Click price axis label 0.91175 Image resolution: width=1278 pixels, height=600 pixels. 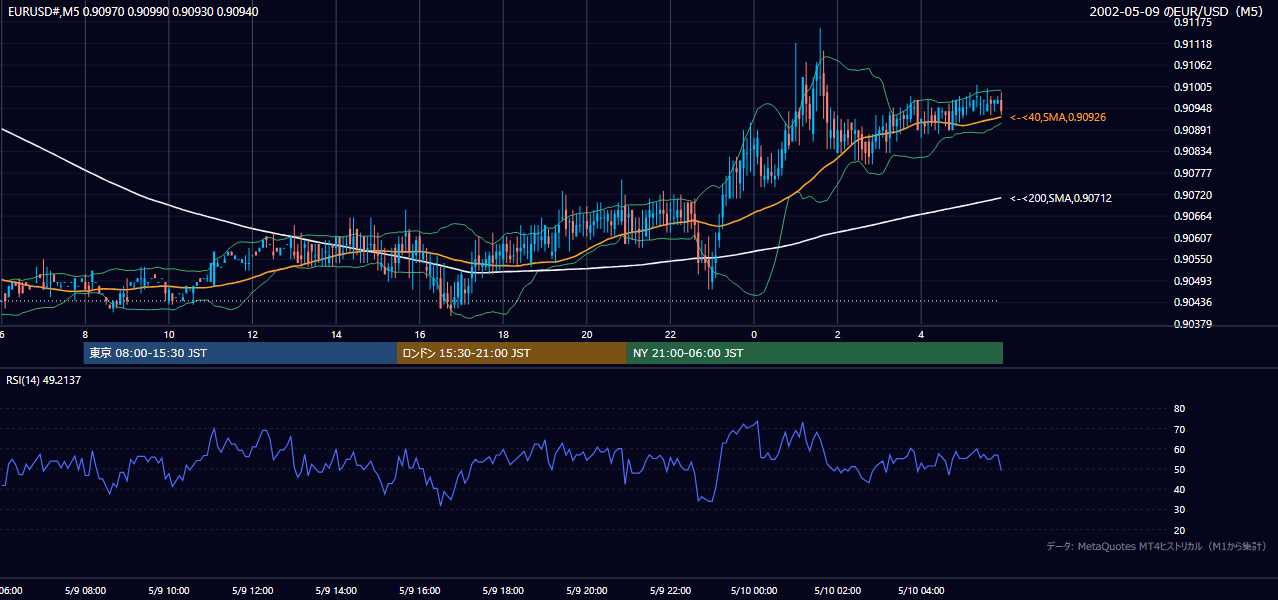tap(1192, 22)
